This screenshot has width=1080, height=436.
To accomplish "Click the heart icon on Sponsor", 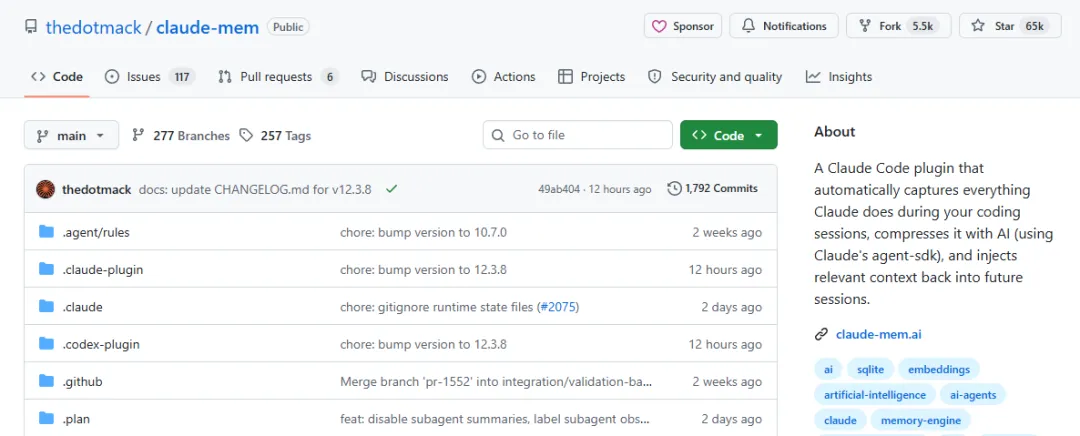I will tap(659, 27).
